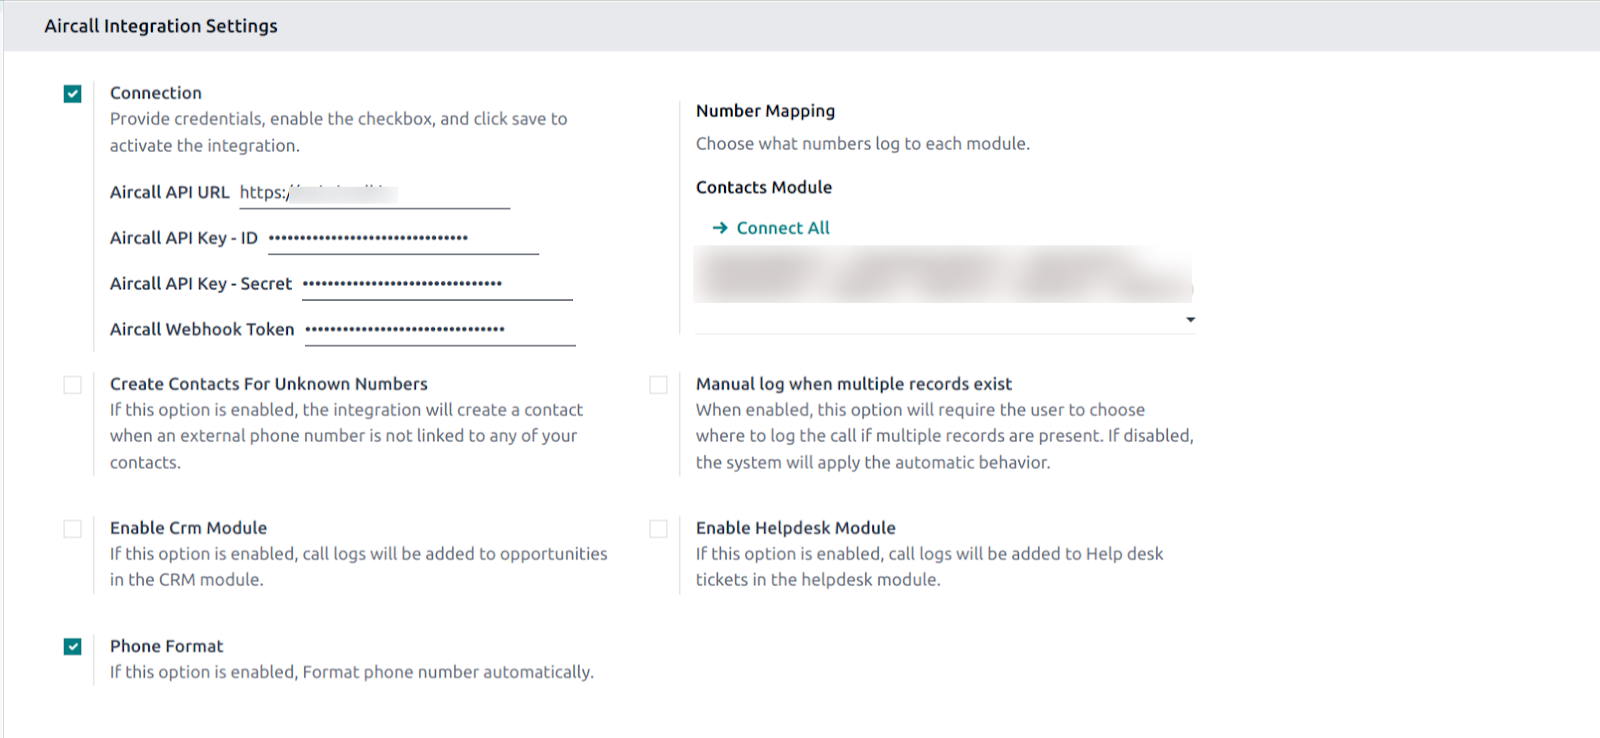
Task: Click the Enable Crm Module label
Action: (x=189, y=528)
